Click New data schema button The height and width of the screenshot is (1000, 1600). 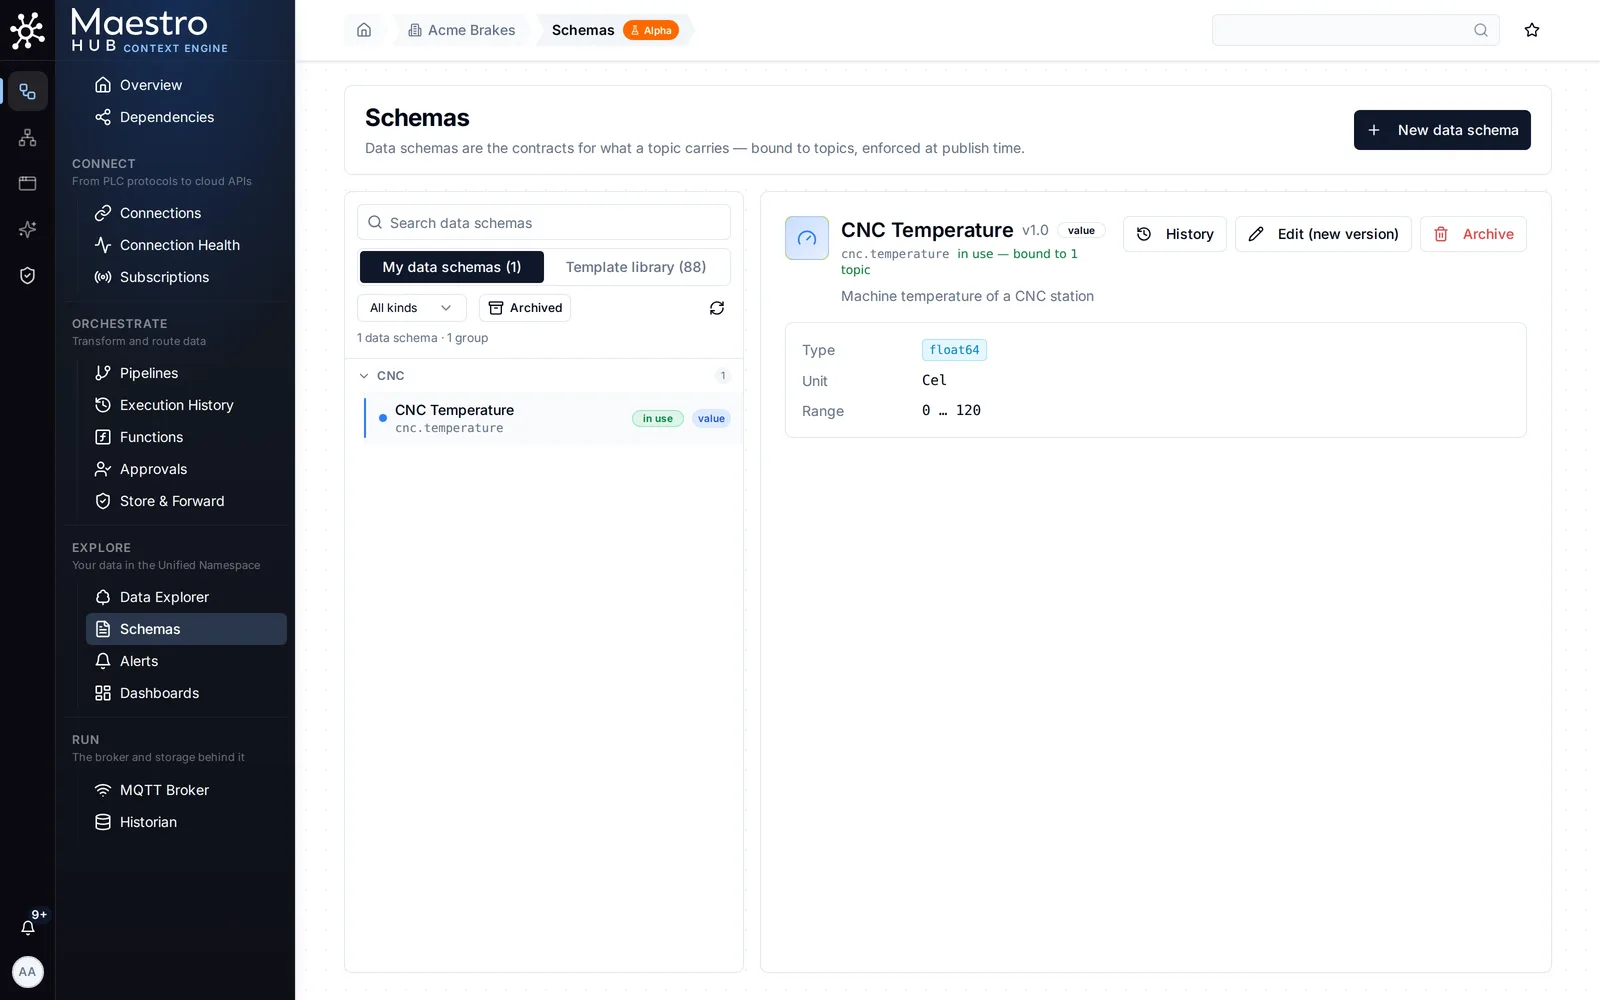[1442, 130]
